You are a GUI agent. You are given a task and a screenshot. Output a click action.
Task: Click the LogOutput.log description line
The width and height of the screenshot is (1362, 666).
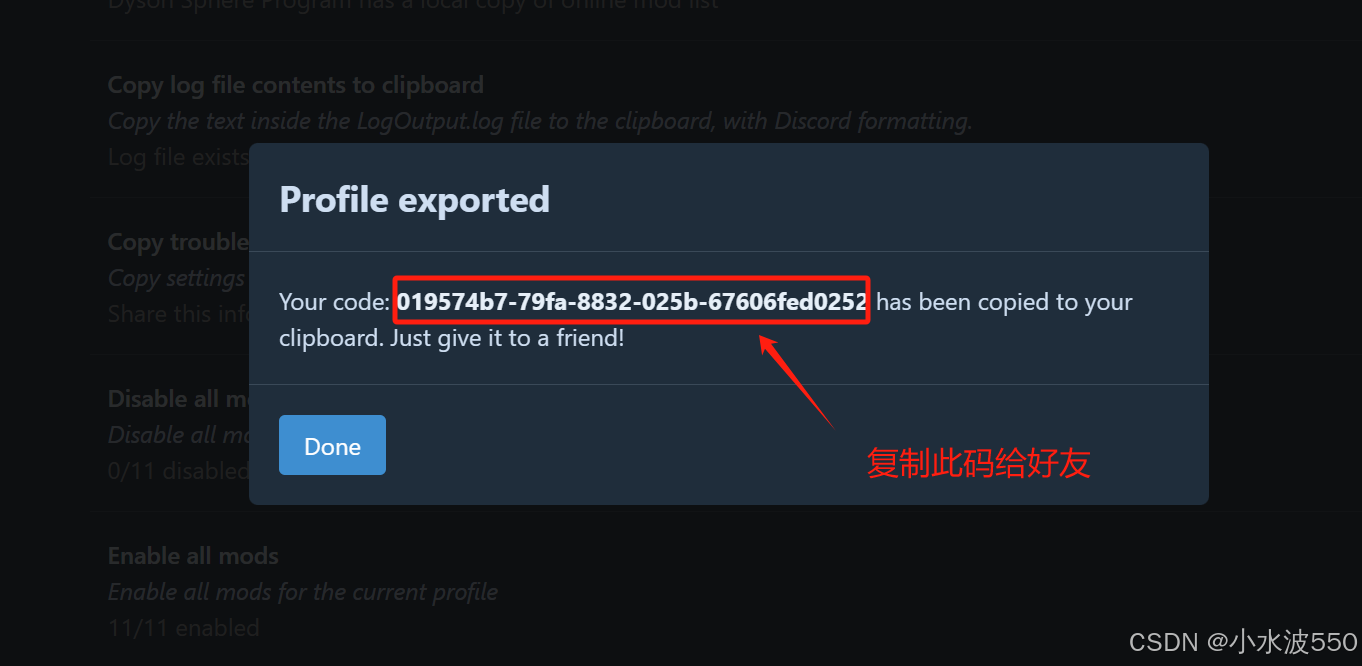tap(540, 121)
